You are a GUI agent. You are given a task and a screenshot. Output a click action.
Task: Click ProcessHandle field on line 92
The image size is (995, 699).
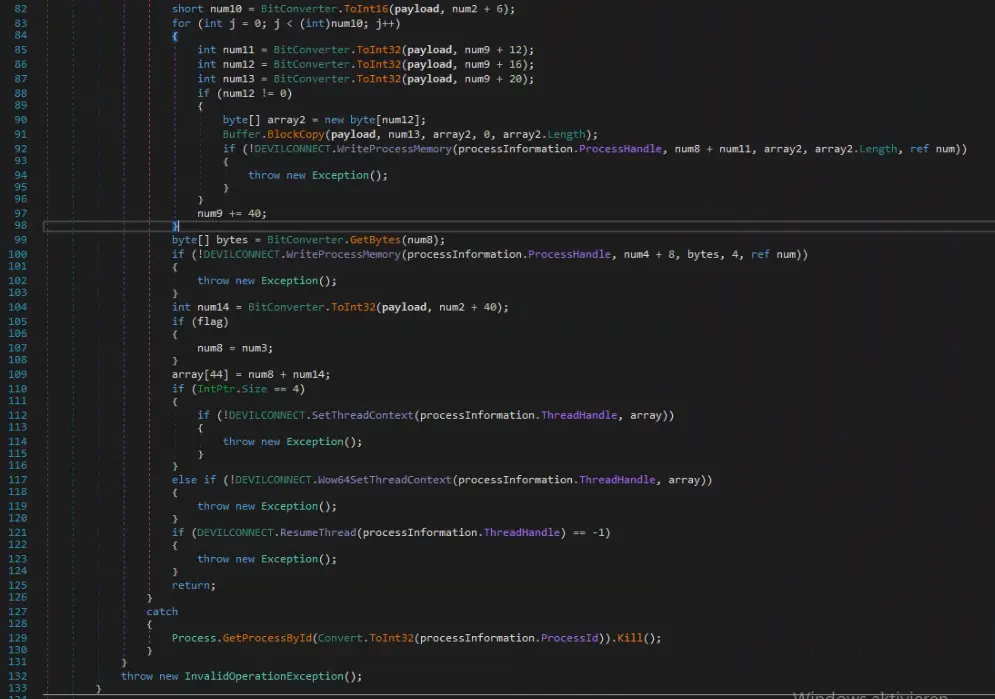tap(620, 149)
